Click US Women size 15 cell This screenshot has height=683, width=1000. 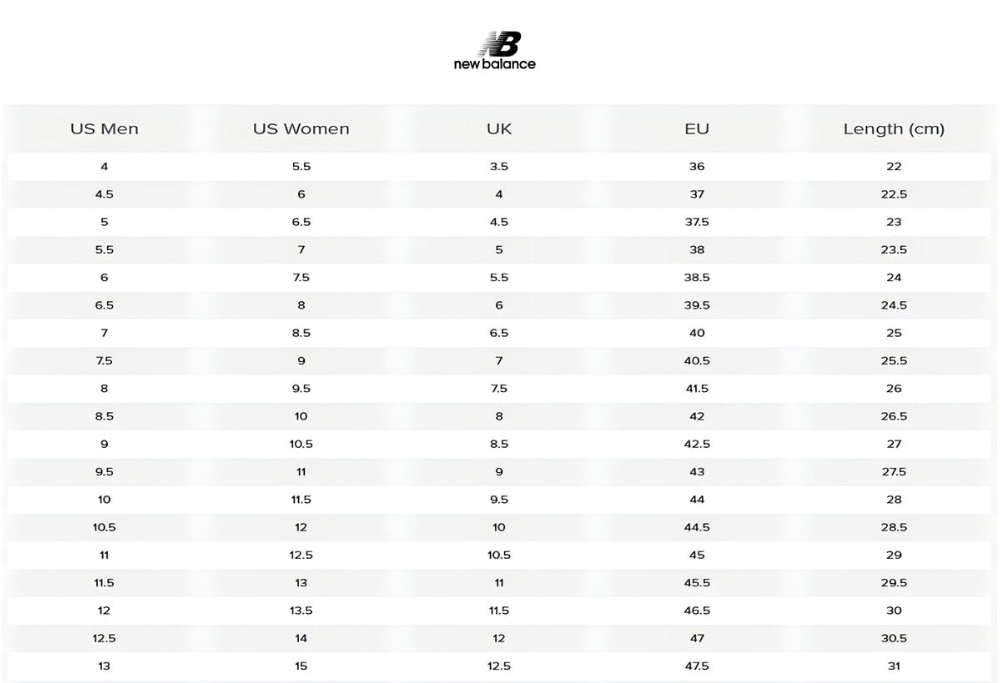pyautogui.click(x=301, y=666)
